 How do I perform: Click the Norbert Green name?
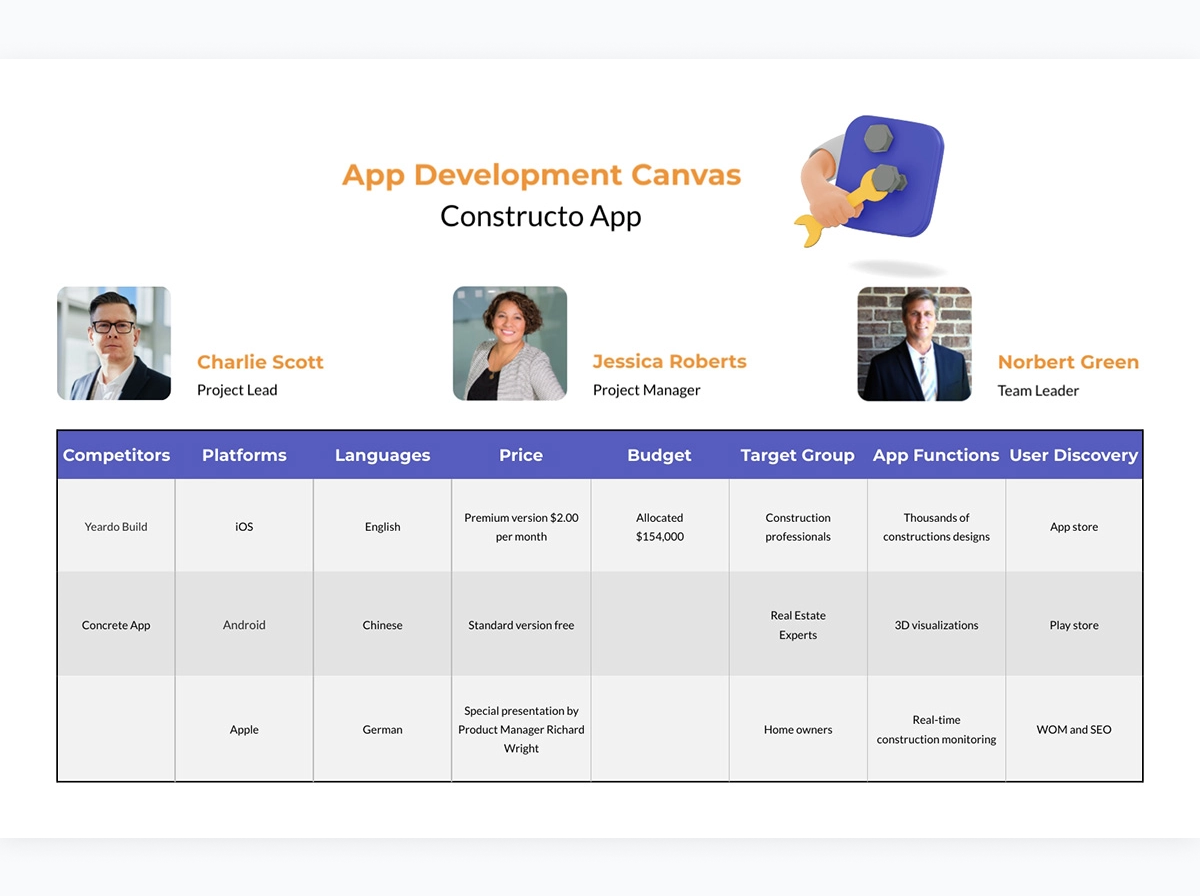pos(1068,362)
